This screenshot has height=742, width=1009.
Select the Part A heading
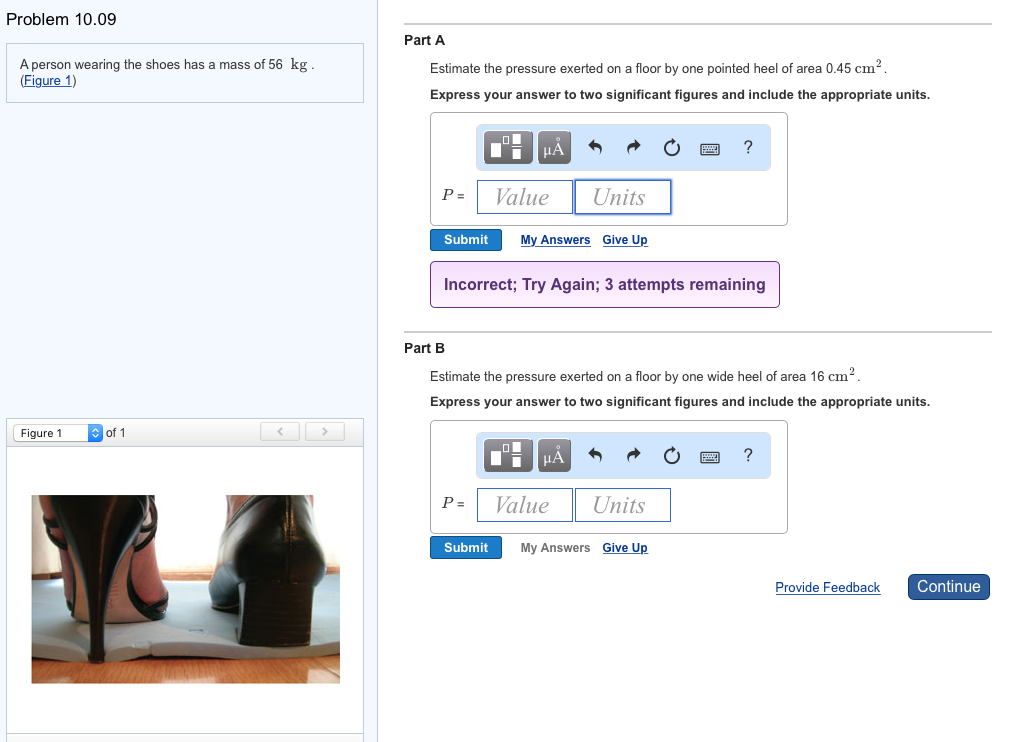[x=424, y=40]
